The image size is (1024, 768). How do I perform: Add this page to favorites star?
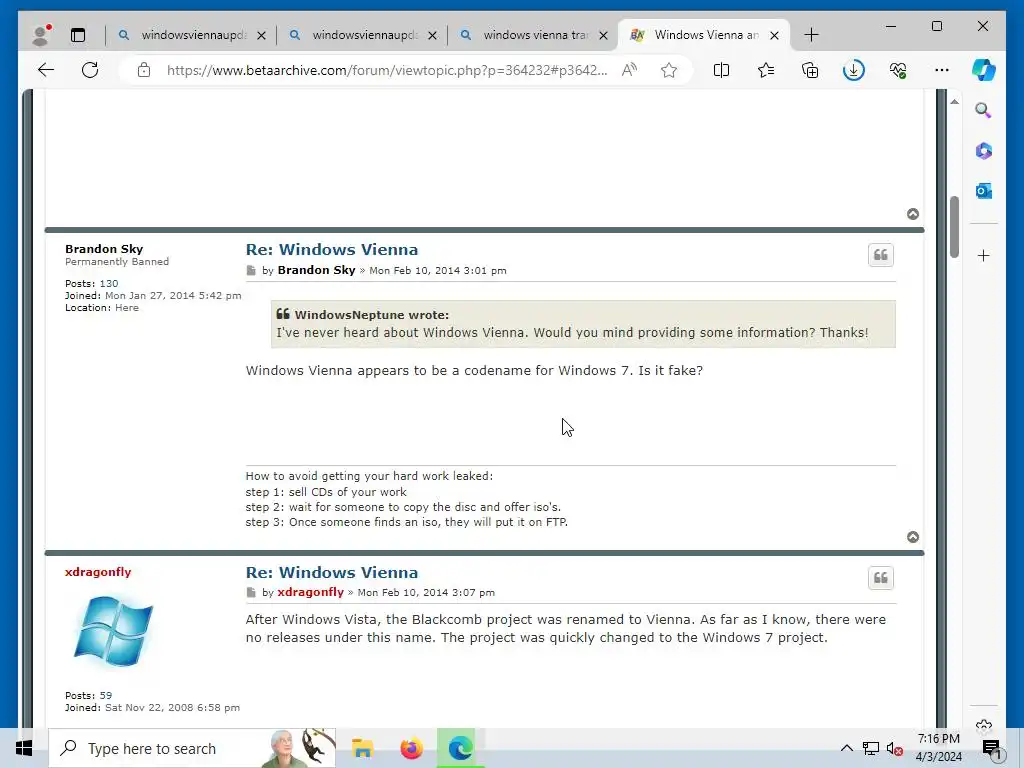point(669,70)
